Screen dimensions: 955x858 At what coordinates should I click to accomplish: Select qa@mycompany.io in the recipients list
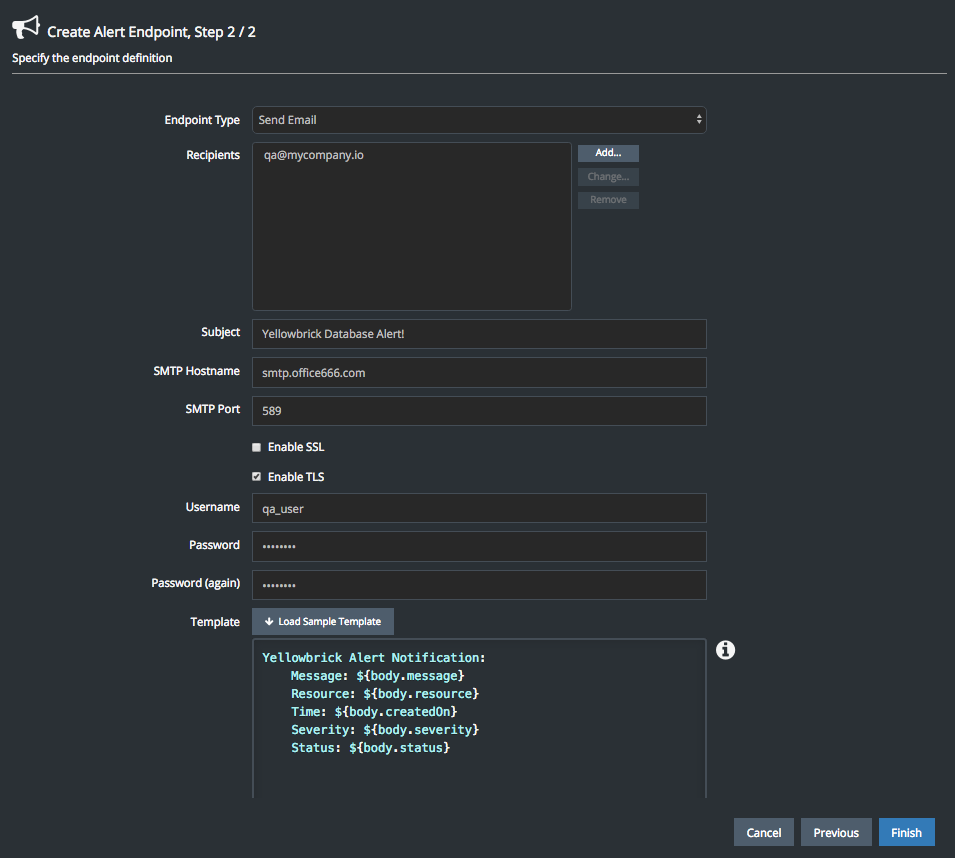(313, 155)
